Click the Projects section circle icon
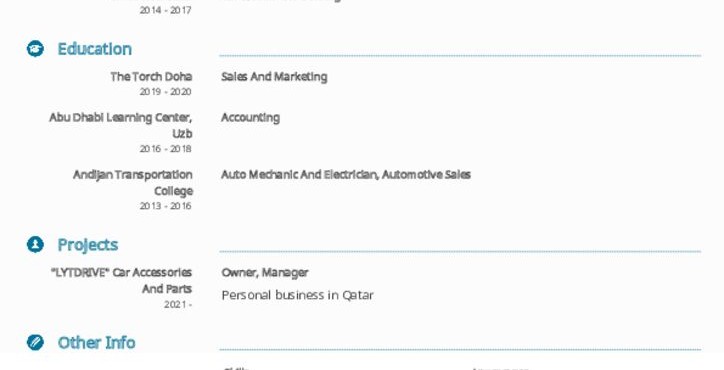This screenshot has width=724, height=370. (x=35, y=244)
